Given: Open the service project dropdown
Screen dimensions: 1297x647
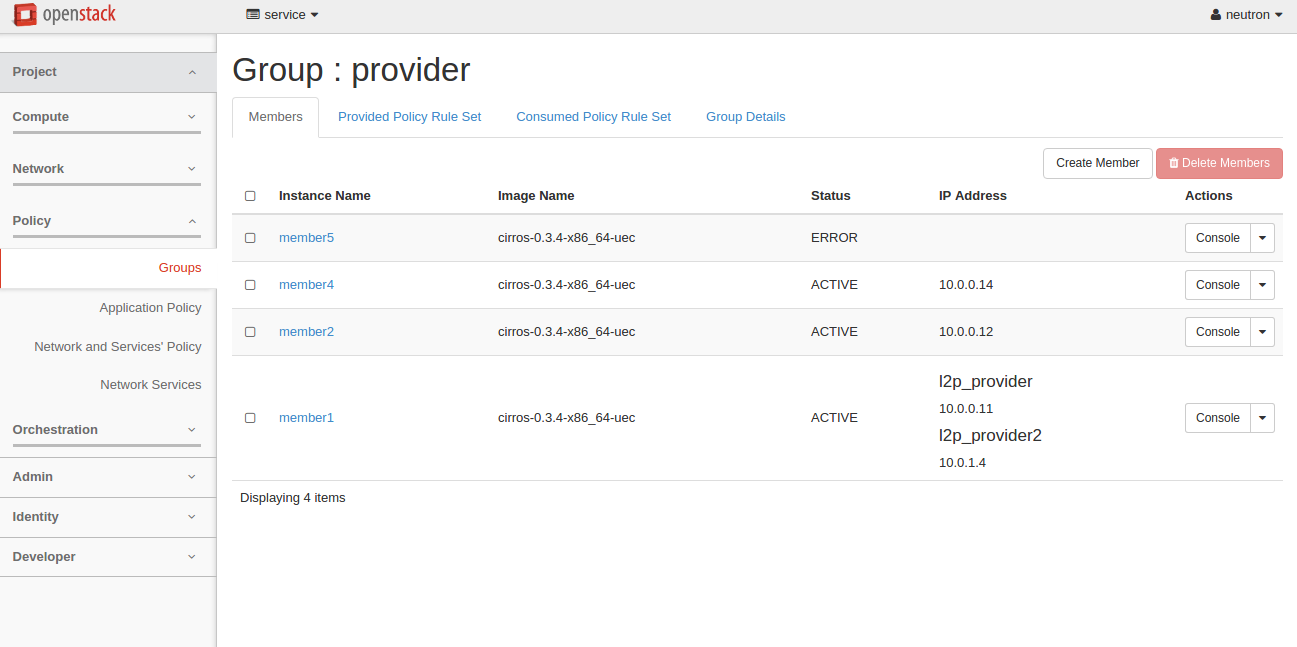Looking at the screenshot, I should coord(282,15).
